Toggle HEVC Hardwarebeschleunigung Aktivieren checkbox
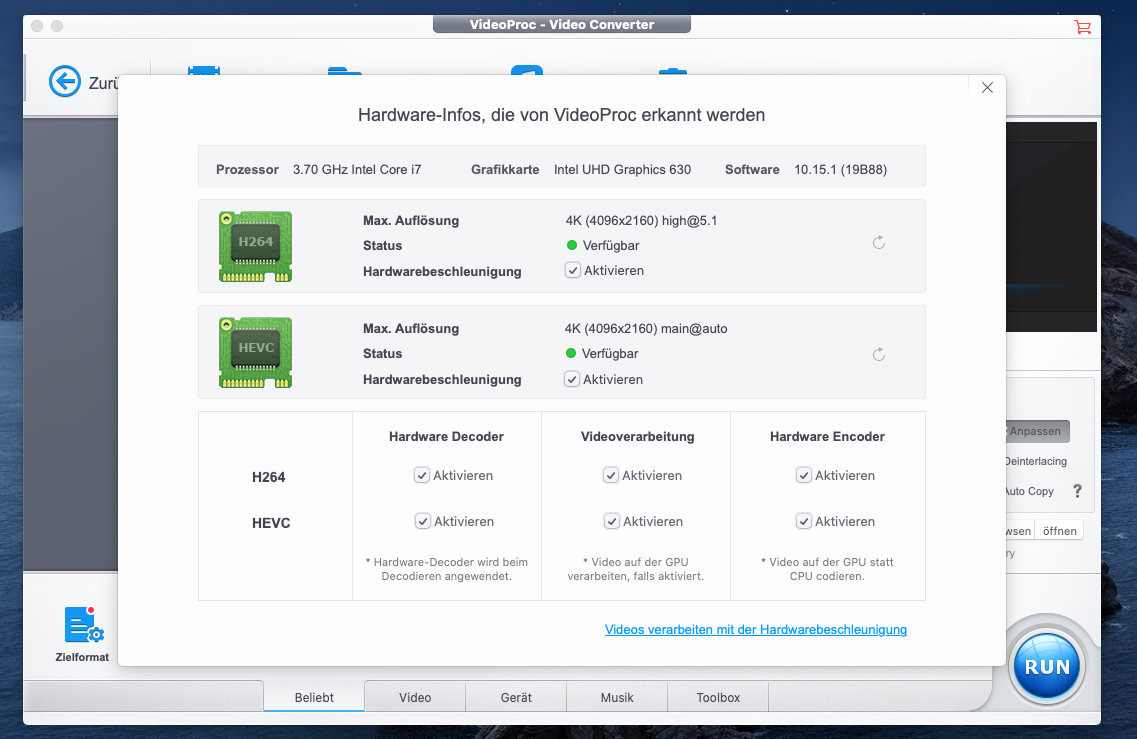This screenshot has width=1137, height=739. pyautogui.click(x=572, y=379)
